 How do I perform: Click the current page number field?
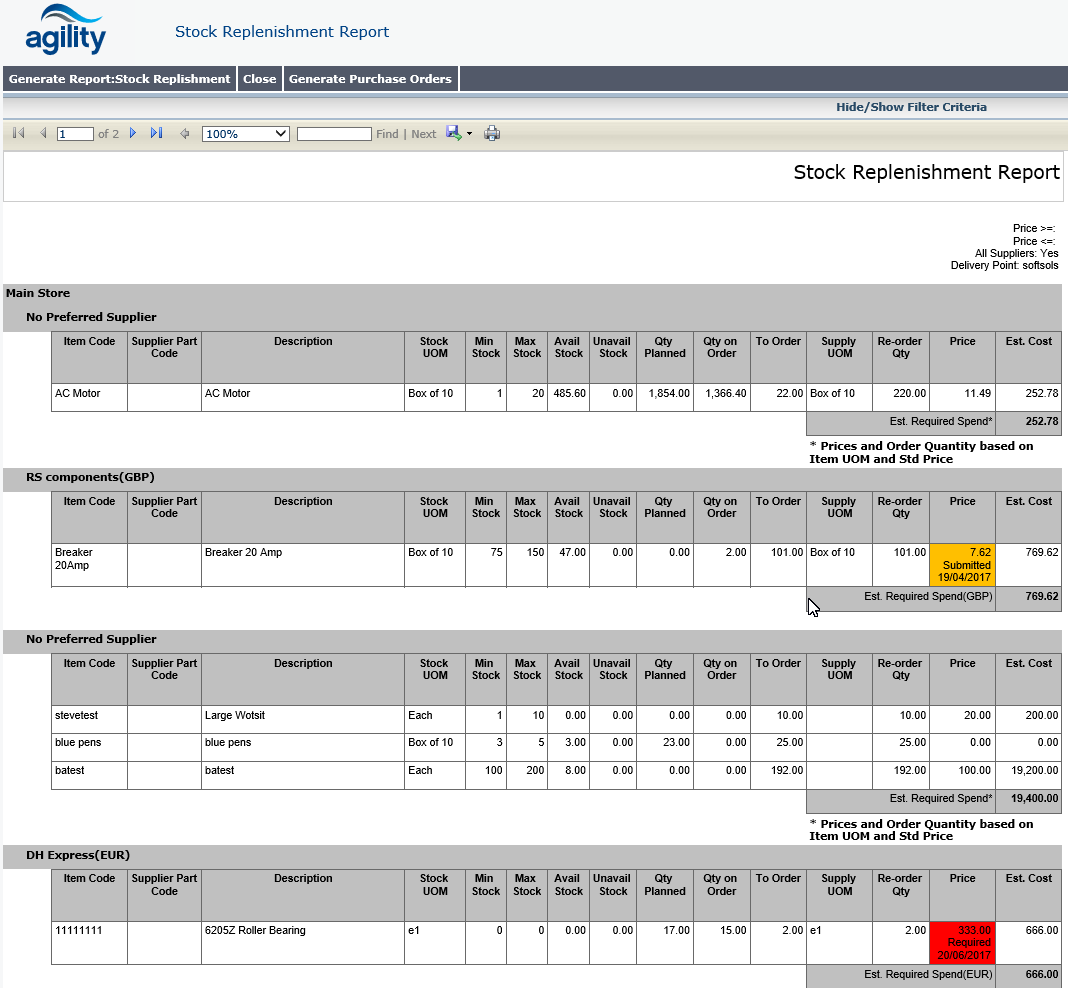75,133
